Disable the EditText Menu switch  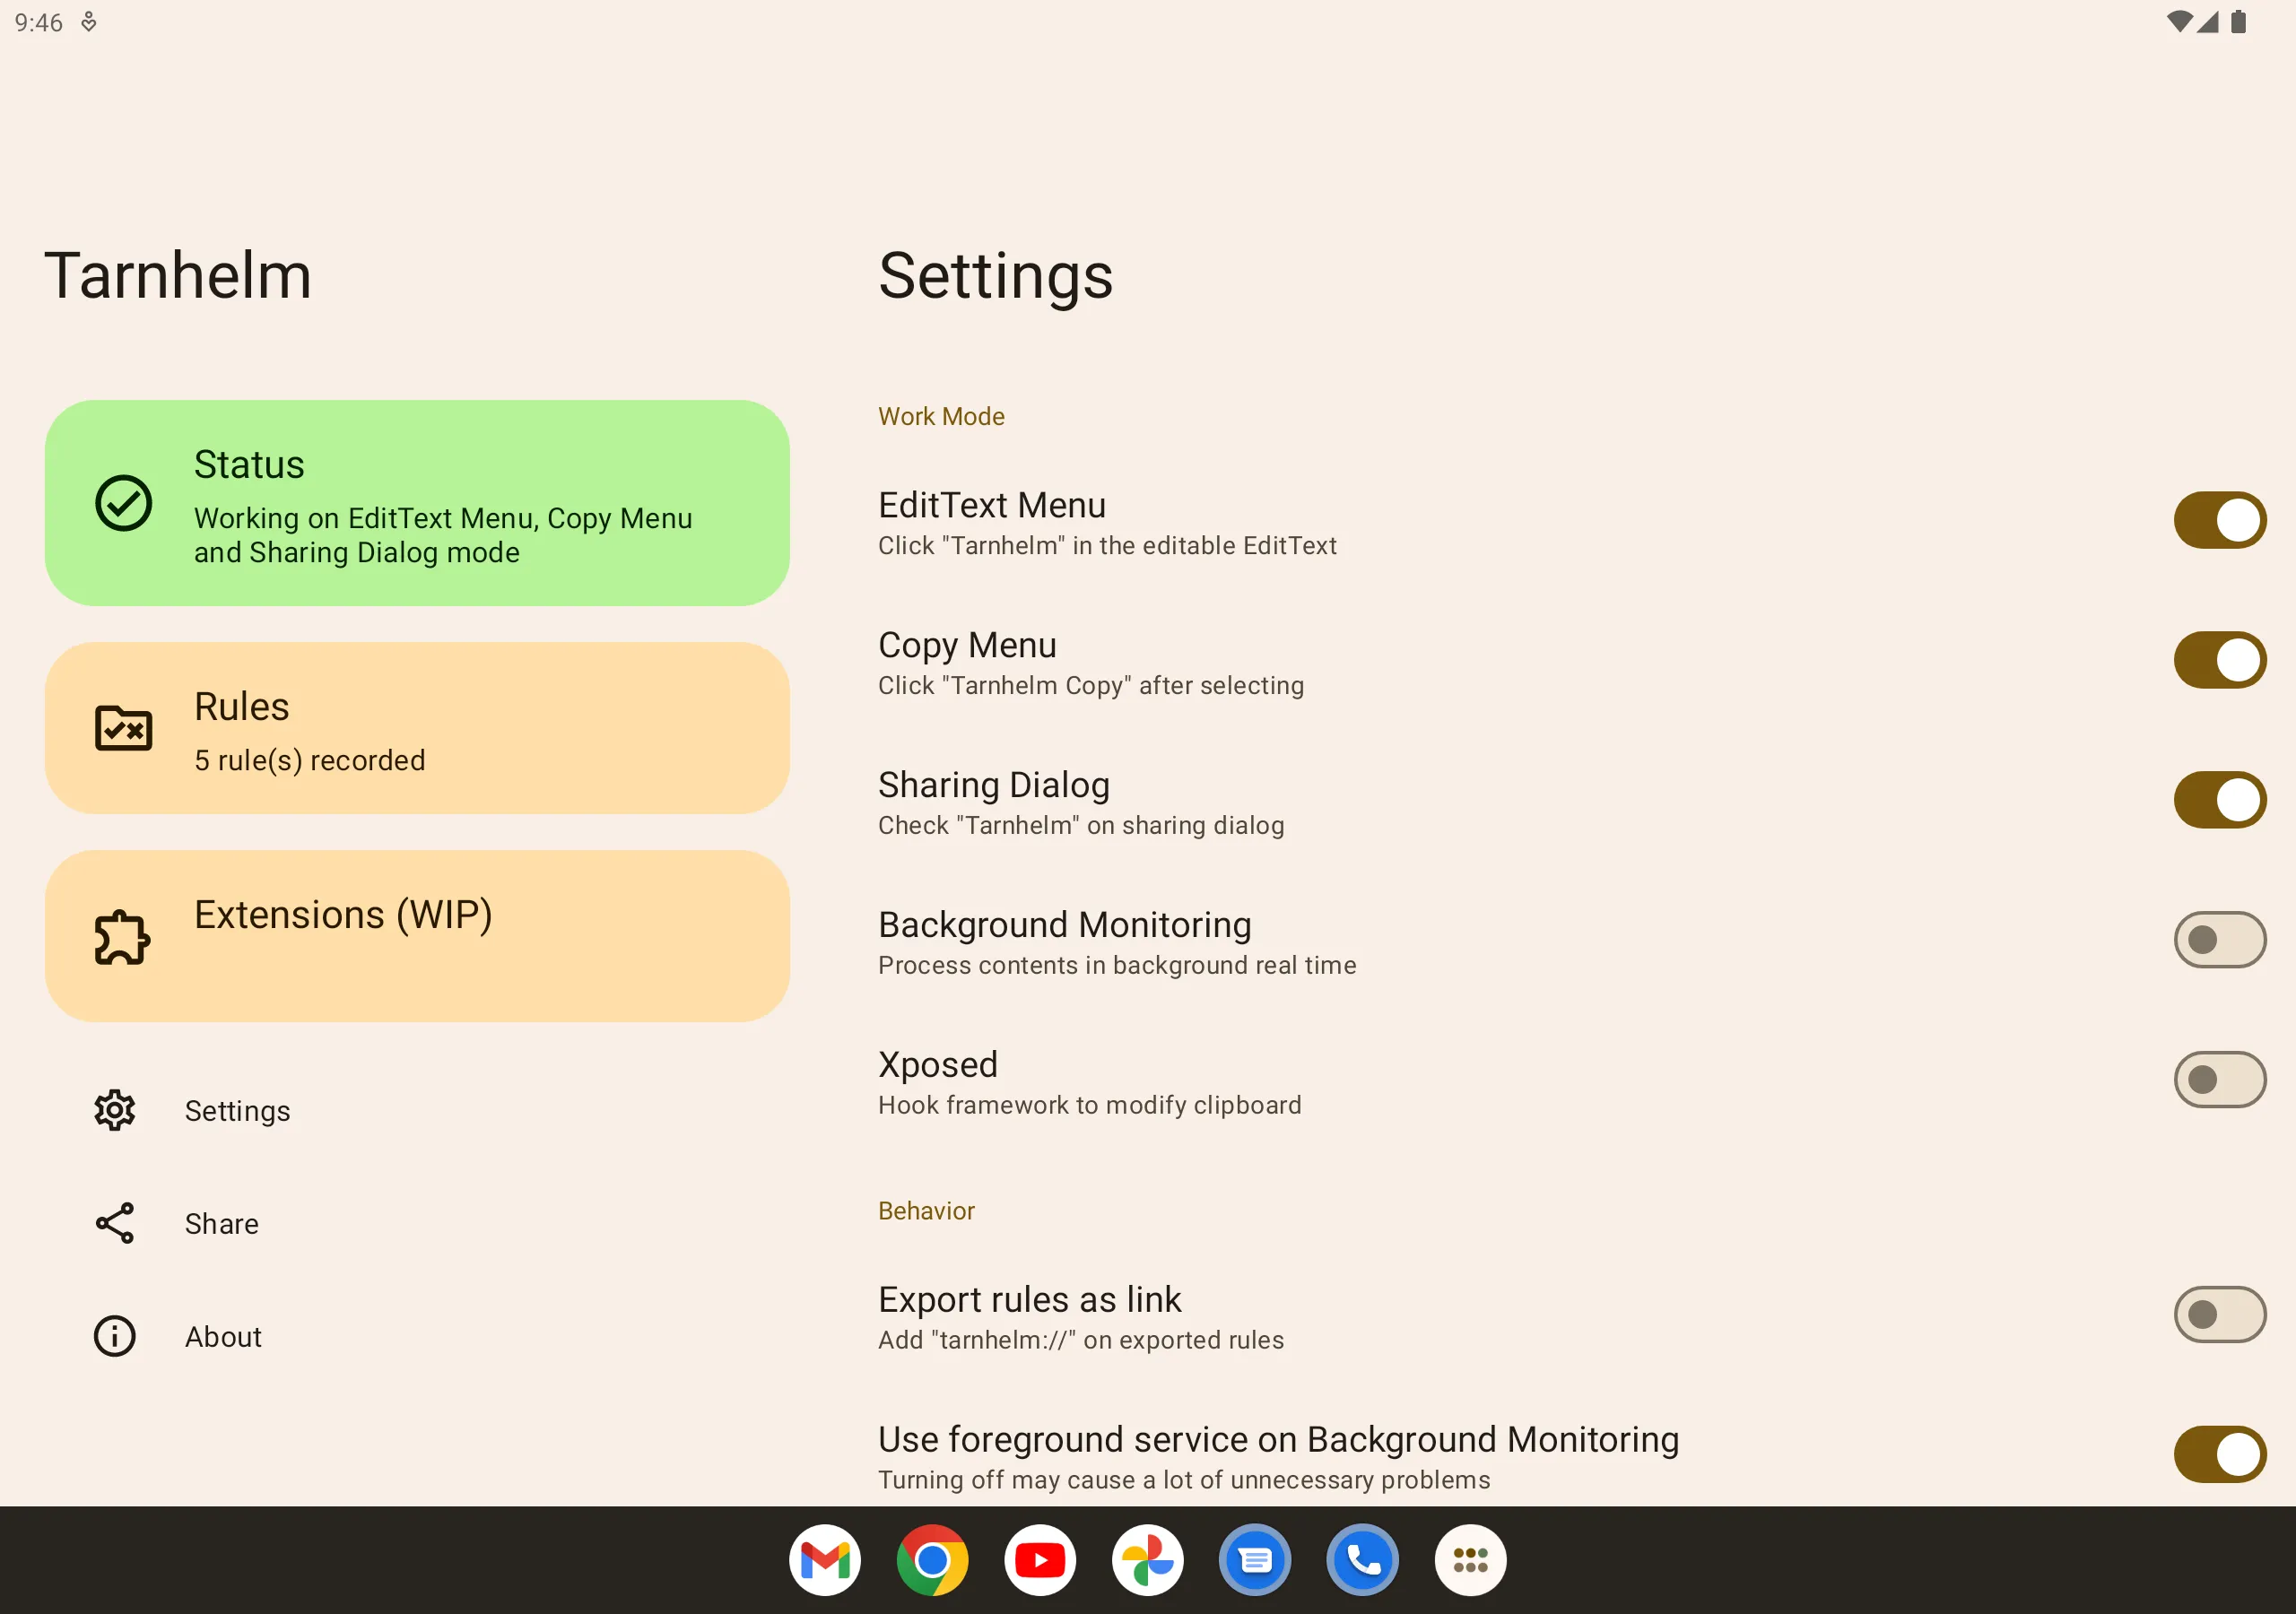2219,520
